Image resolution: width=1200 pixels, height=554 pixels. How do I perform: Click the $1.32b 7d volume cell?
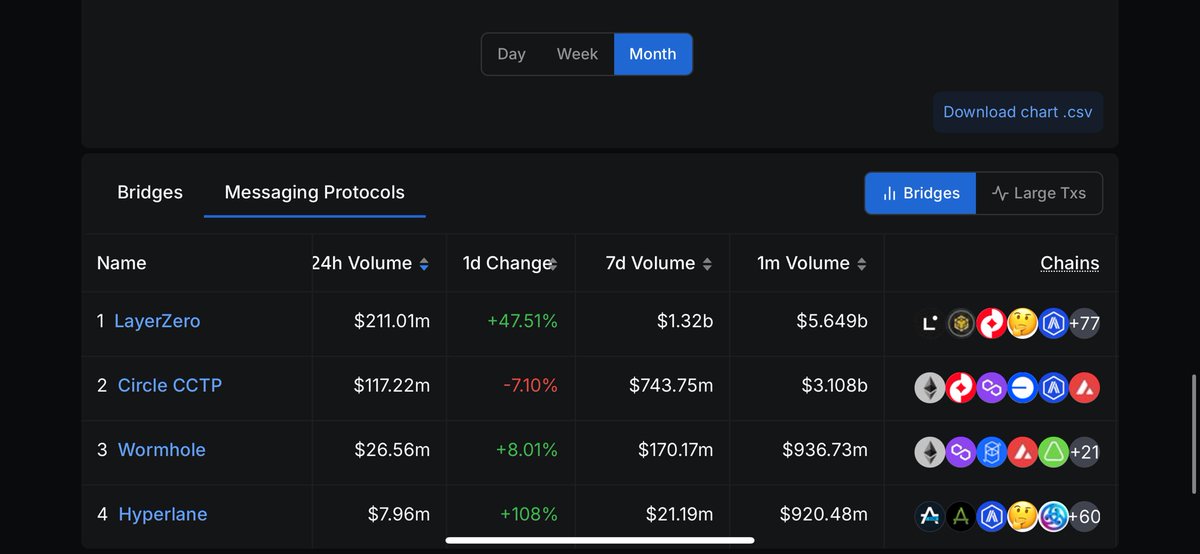coord(685,321)
